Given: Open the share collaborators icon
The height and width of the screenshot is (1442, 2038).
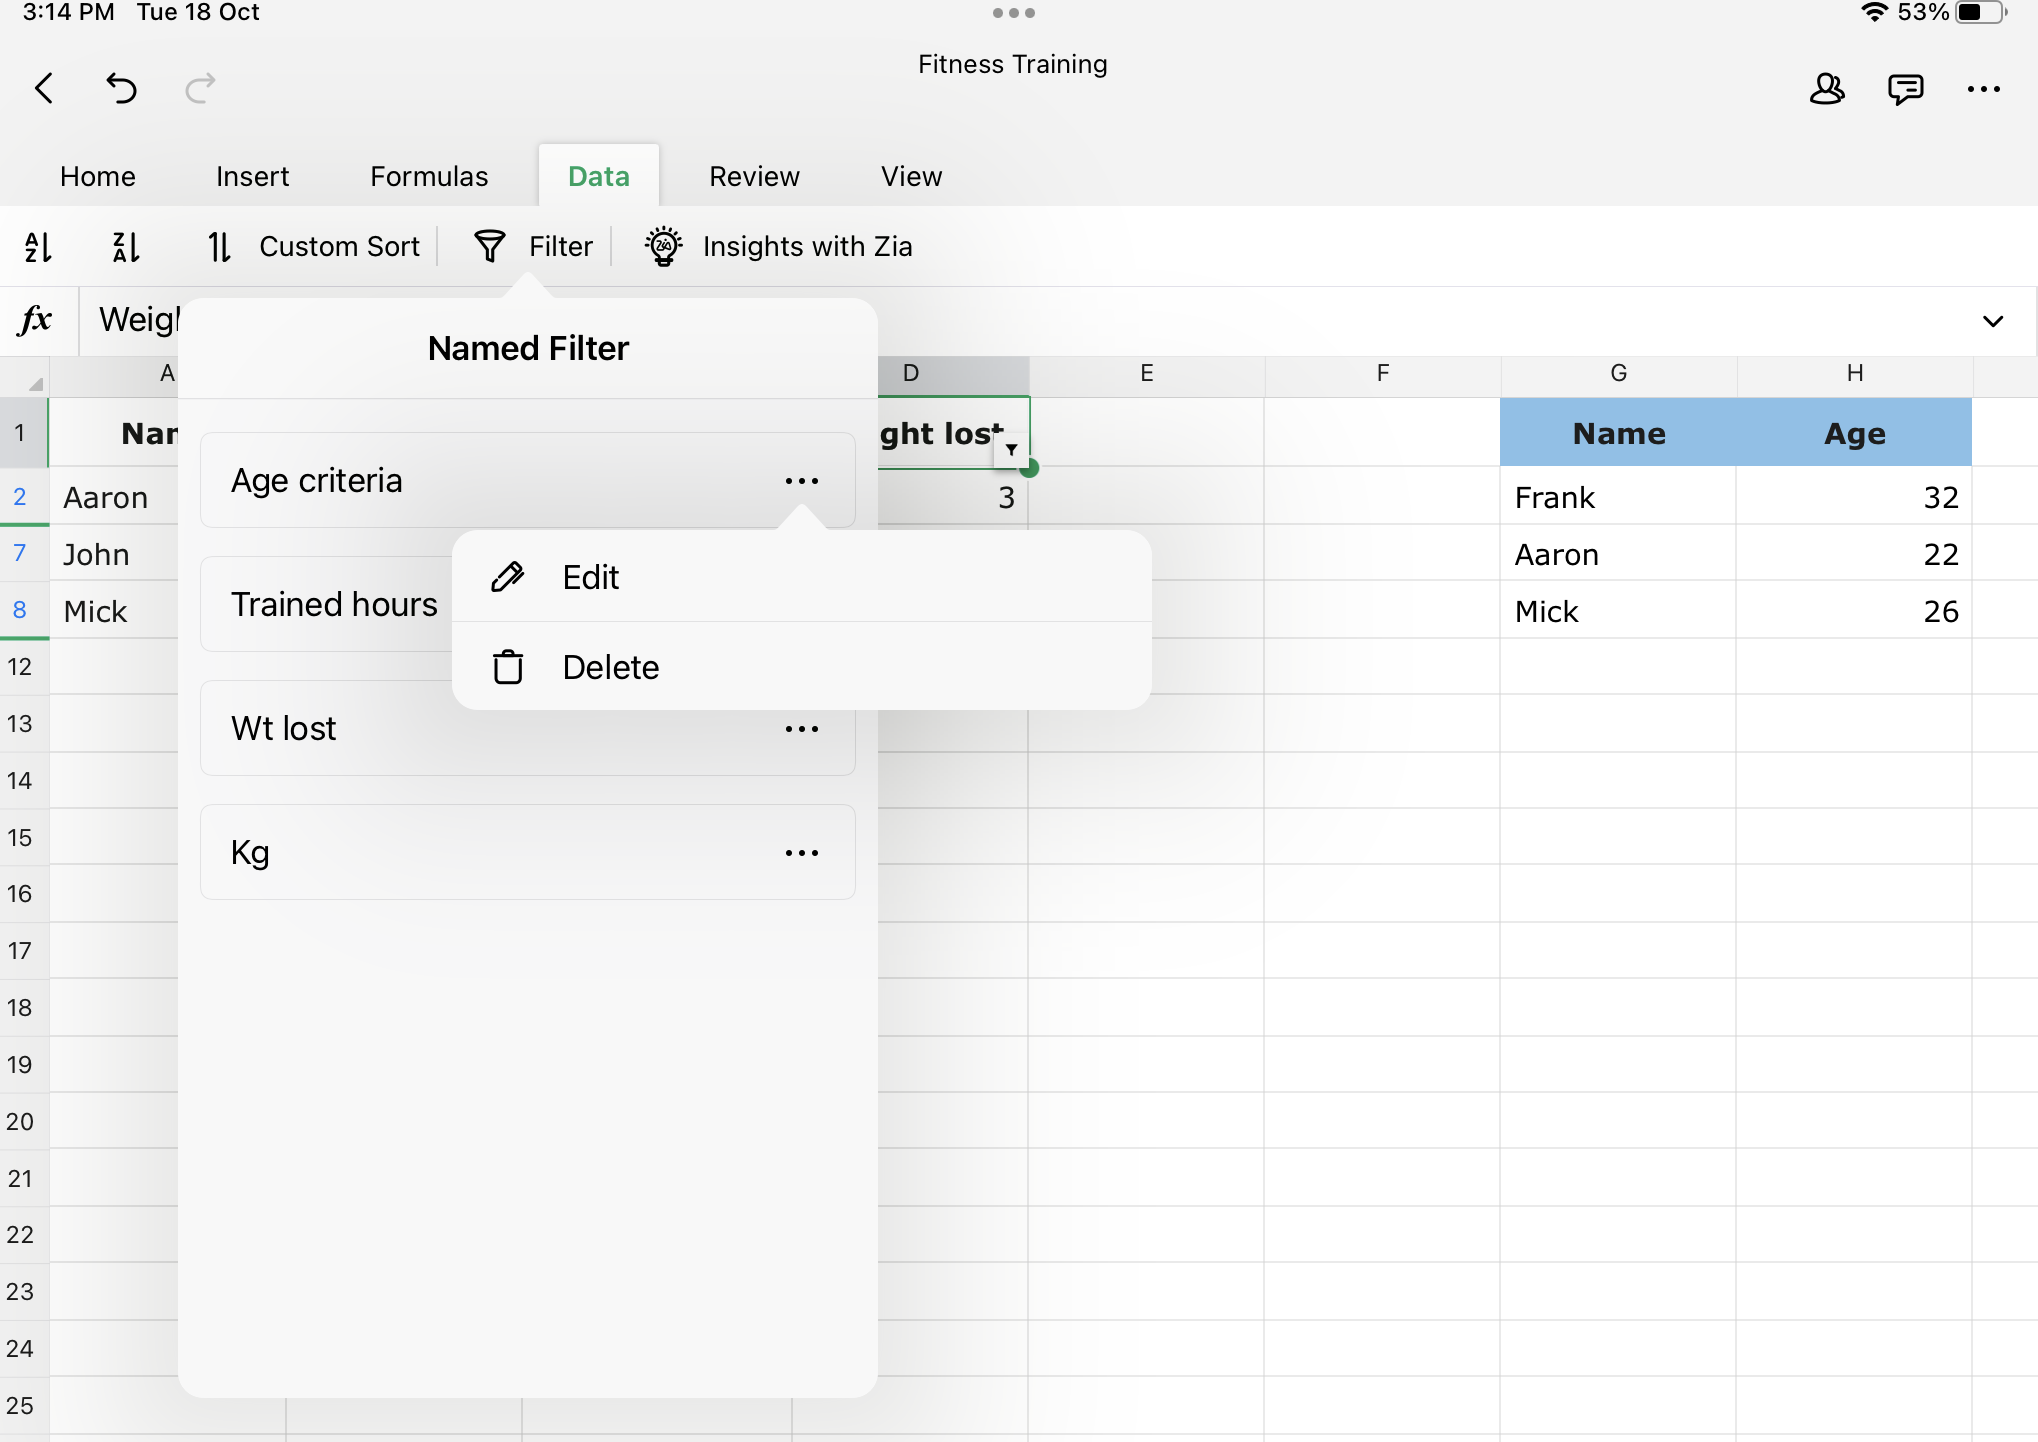Looking at the screenshot, I should coord(1826,89).
